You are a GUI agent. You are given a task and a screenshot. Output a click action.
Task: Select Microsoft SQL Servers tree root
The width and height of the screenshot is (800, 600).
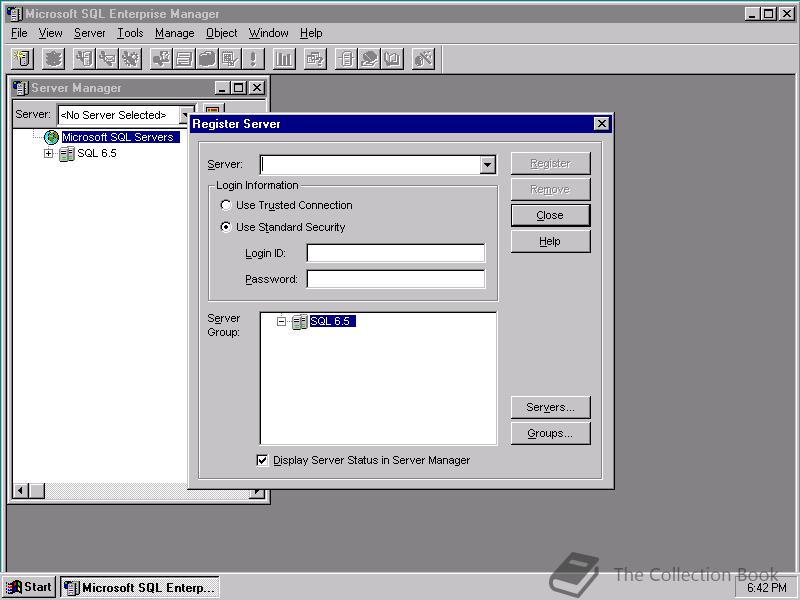[x=118, y=137]
